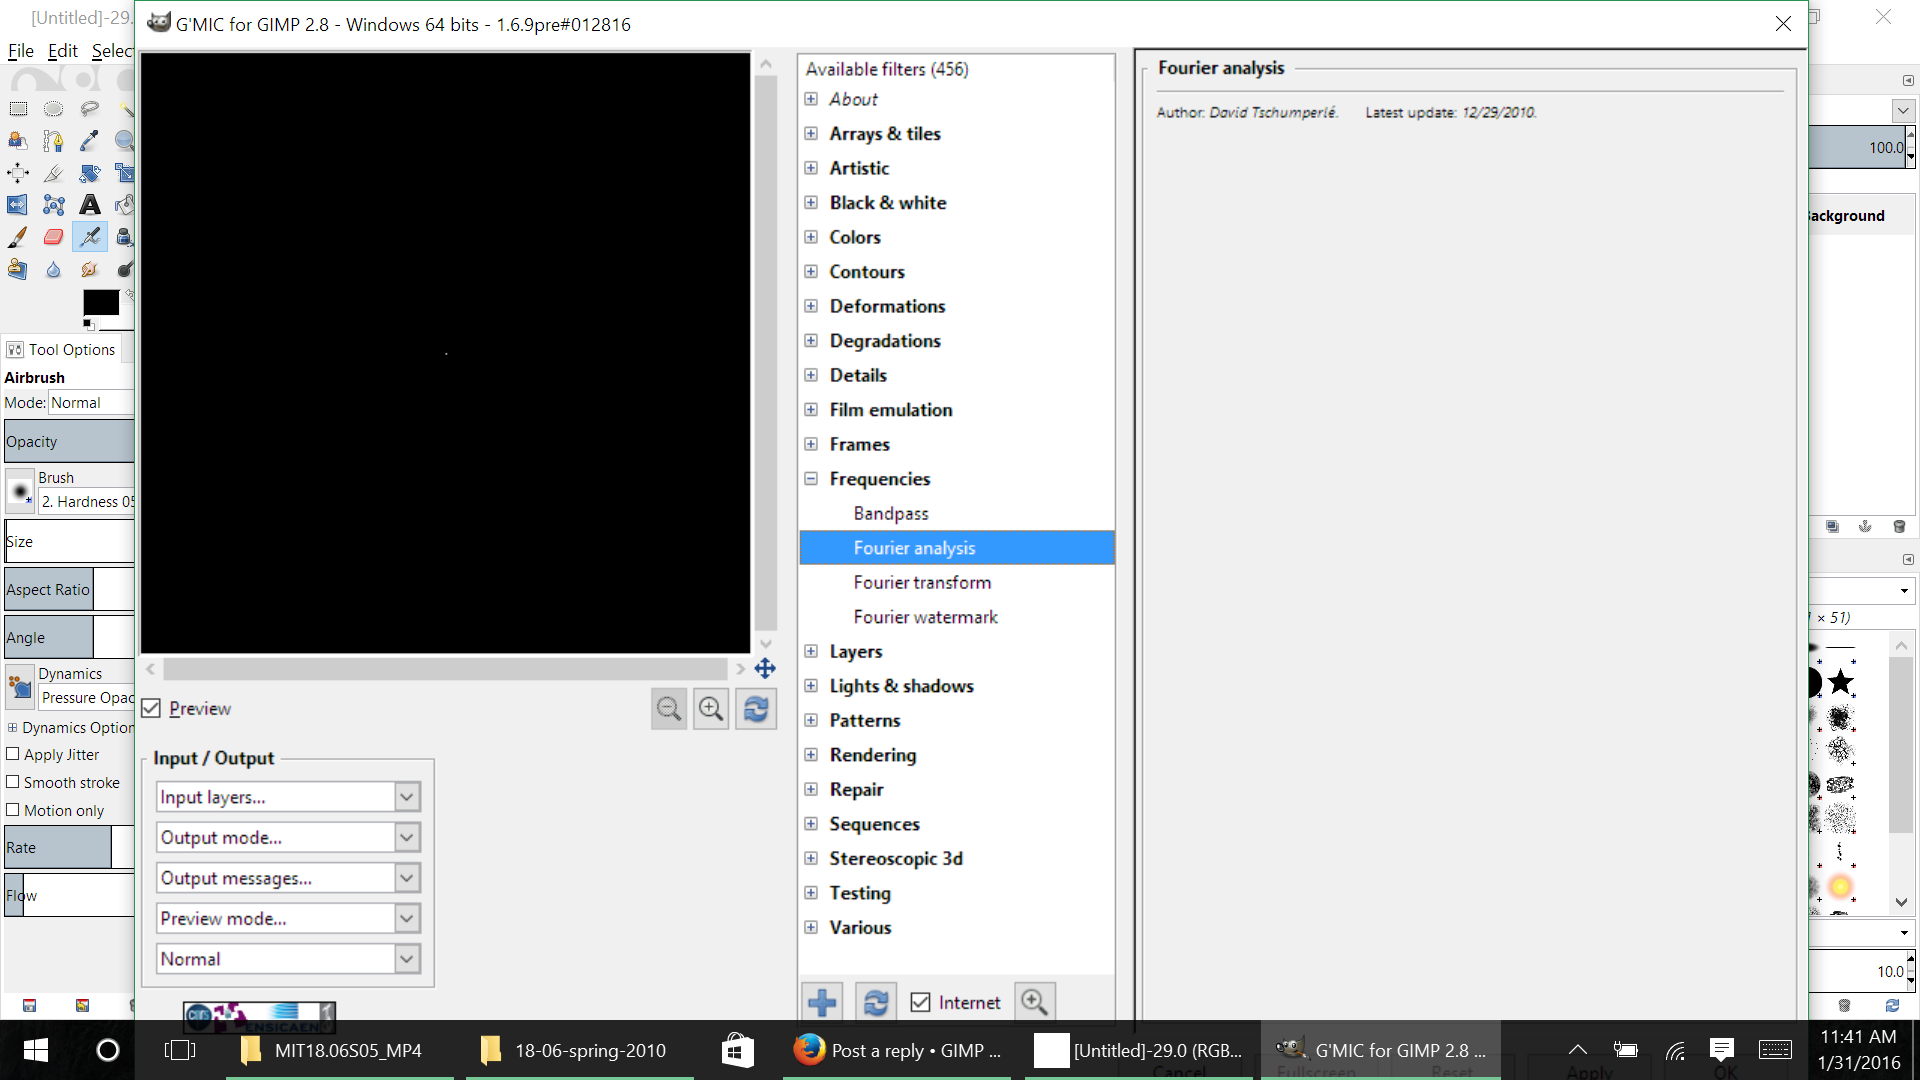Open the Output mode dropdown
This screenshot has width=1920, height=1080.
pyautogui.click(x=288, y=837)
